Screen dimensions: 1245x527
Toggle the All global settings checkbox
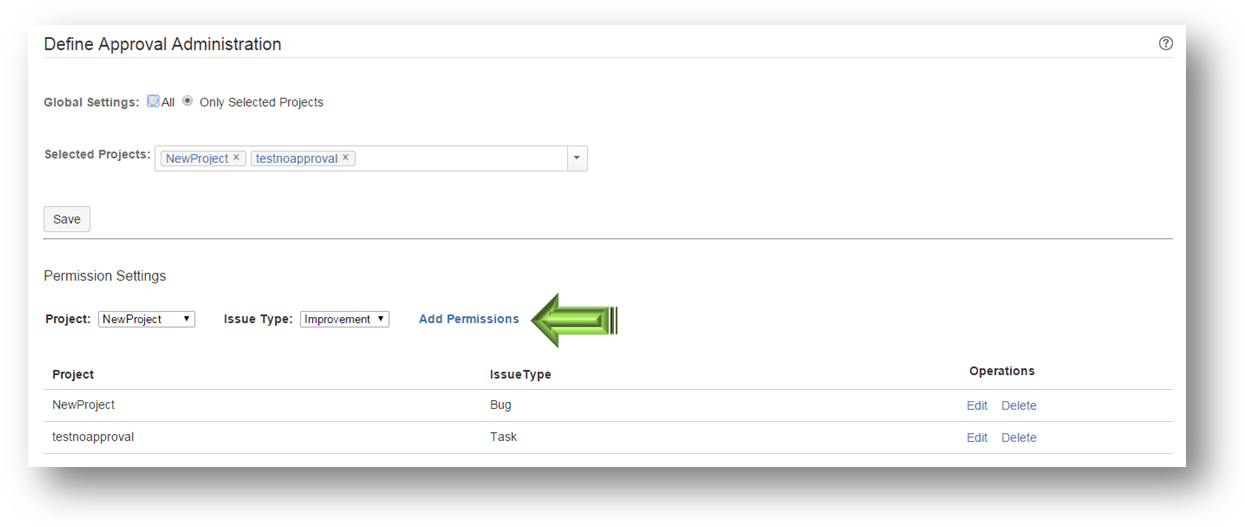[x=153, y=101]
